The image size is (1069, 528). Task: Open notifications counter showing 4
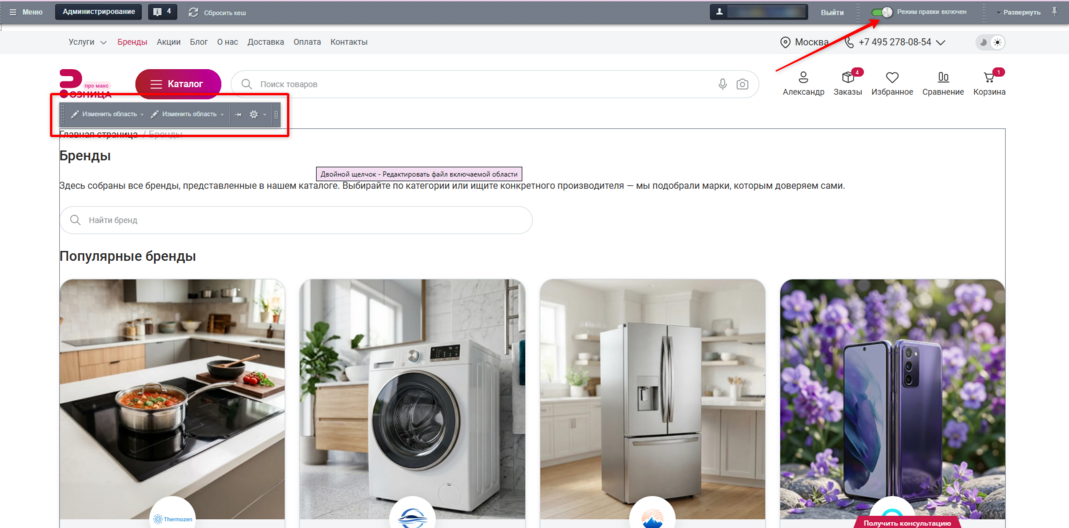coord(163,12)
